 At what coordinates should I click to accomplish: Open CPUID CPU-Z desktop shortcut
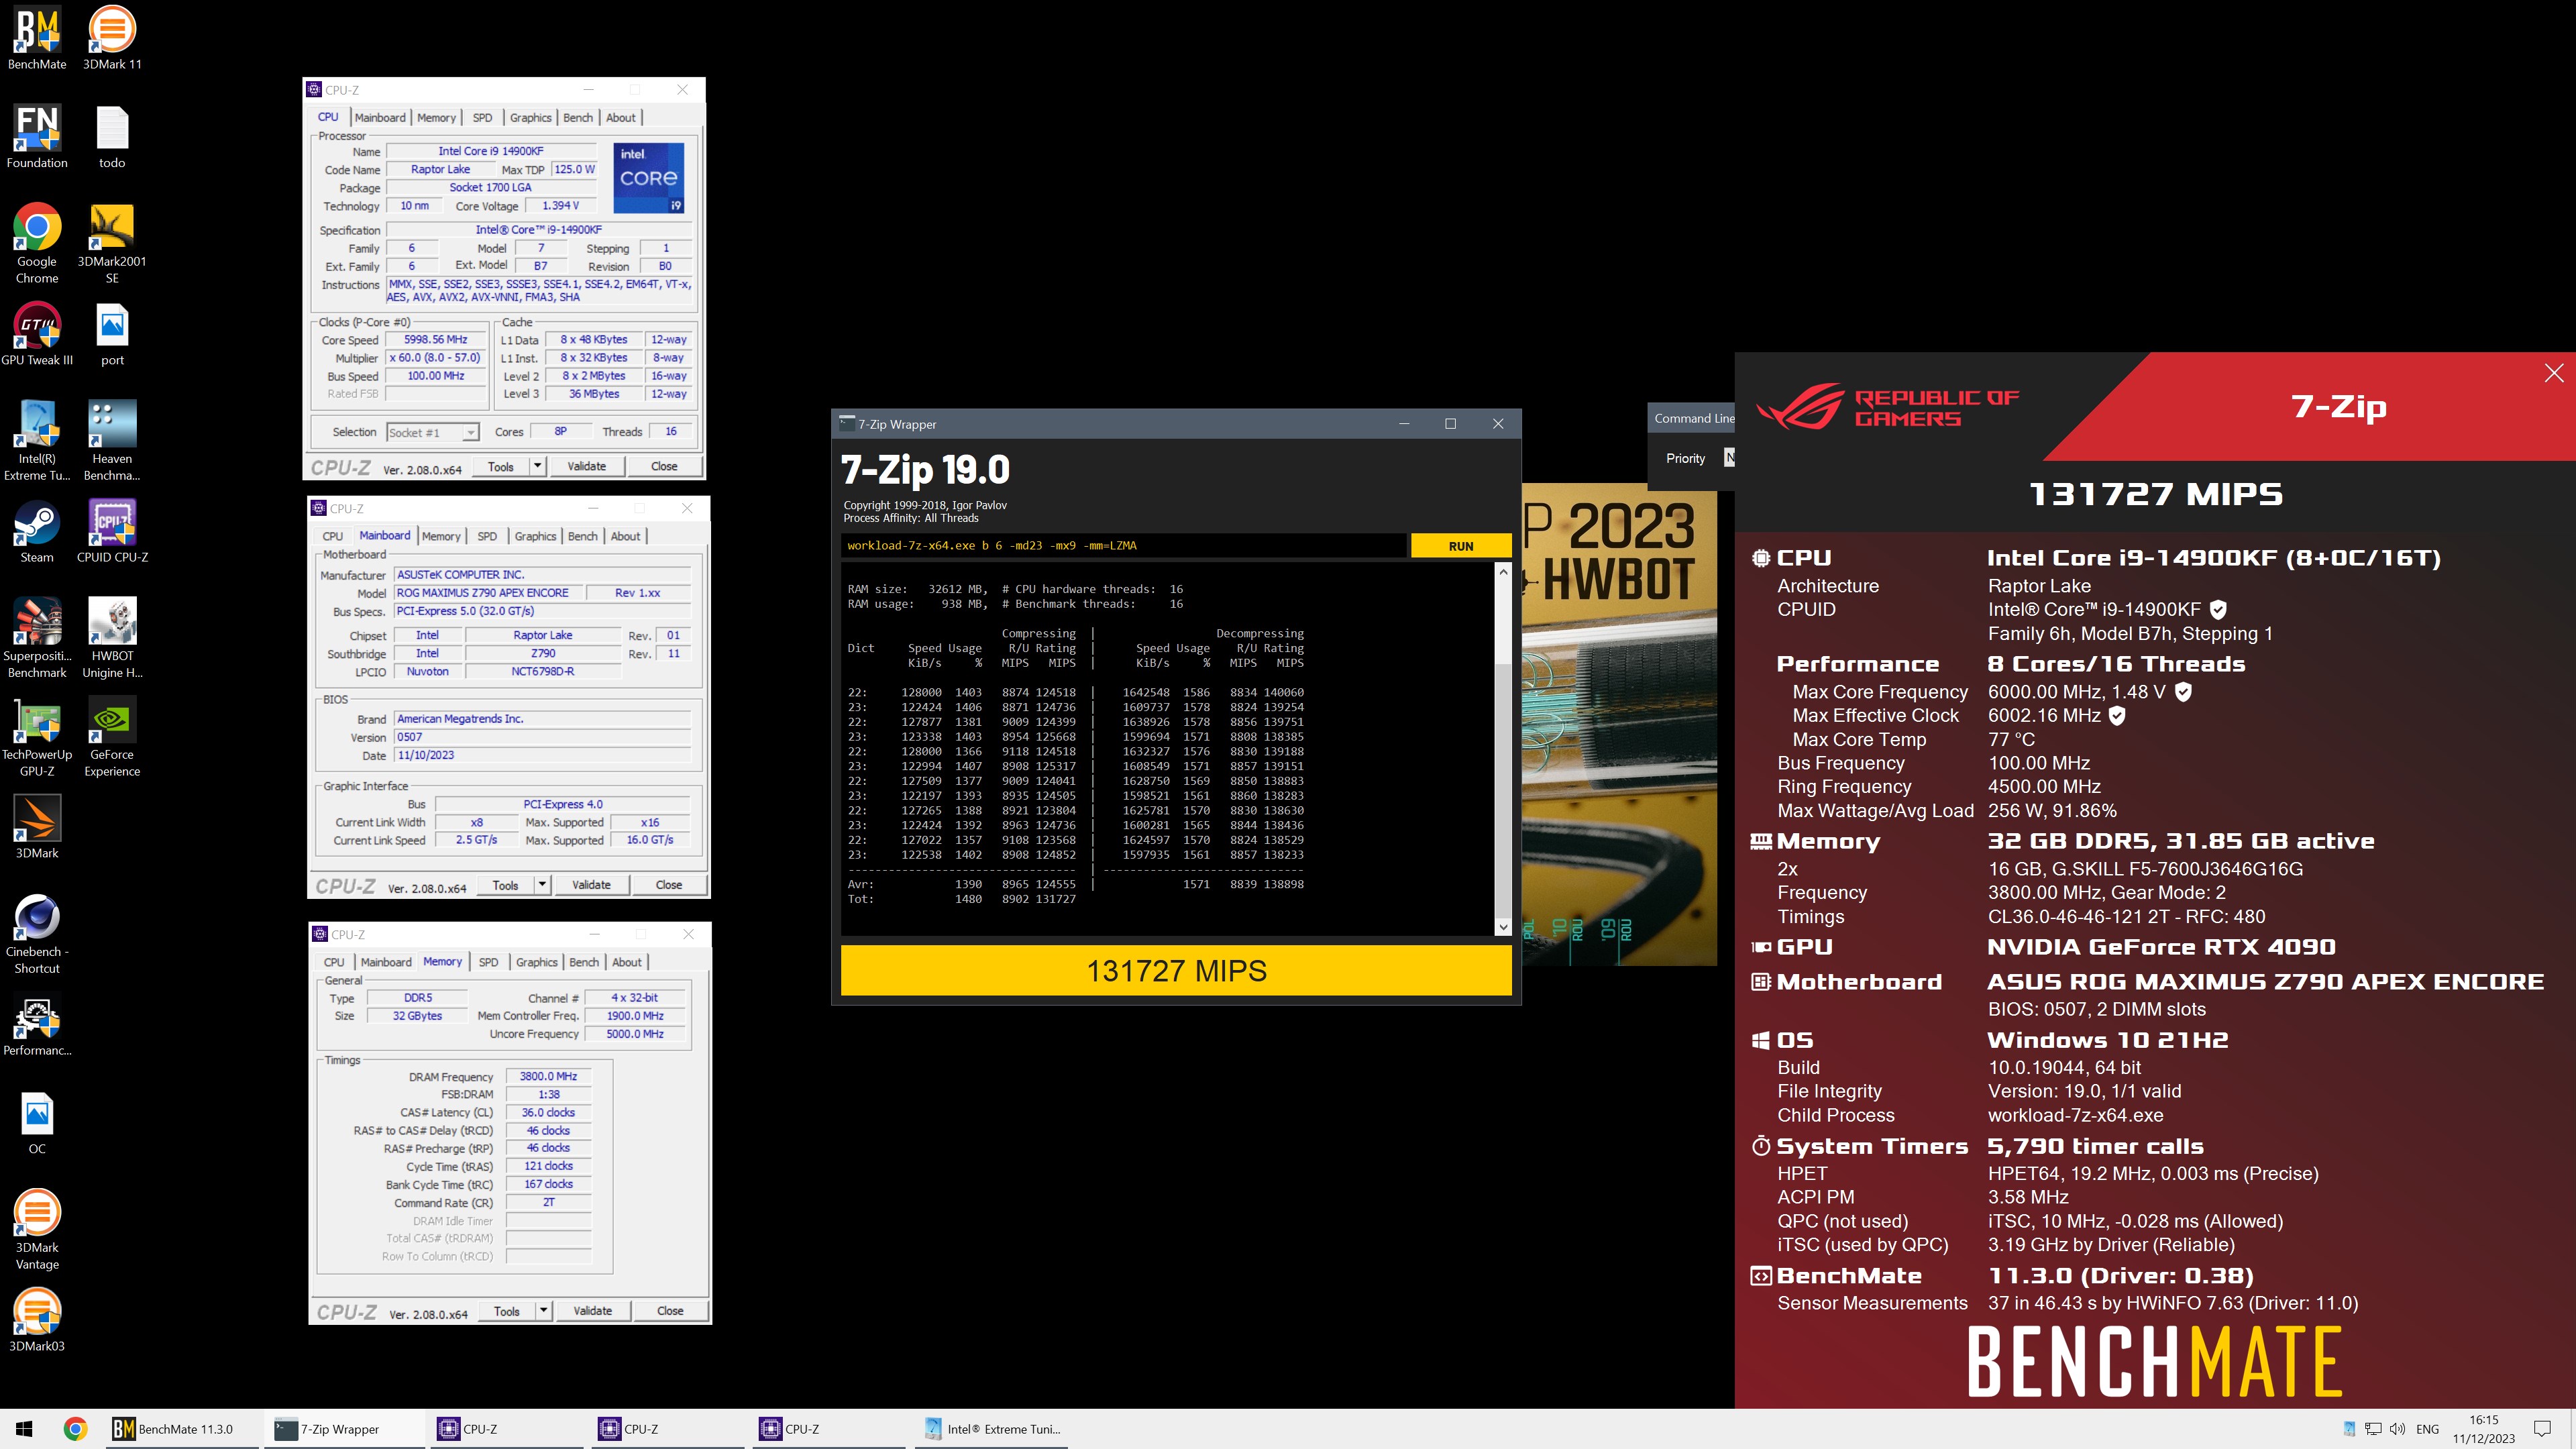coord(112,531)
